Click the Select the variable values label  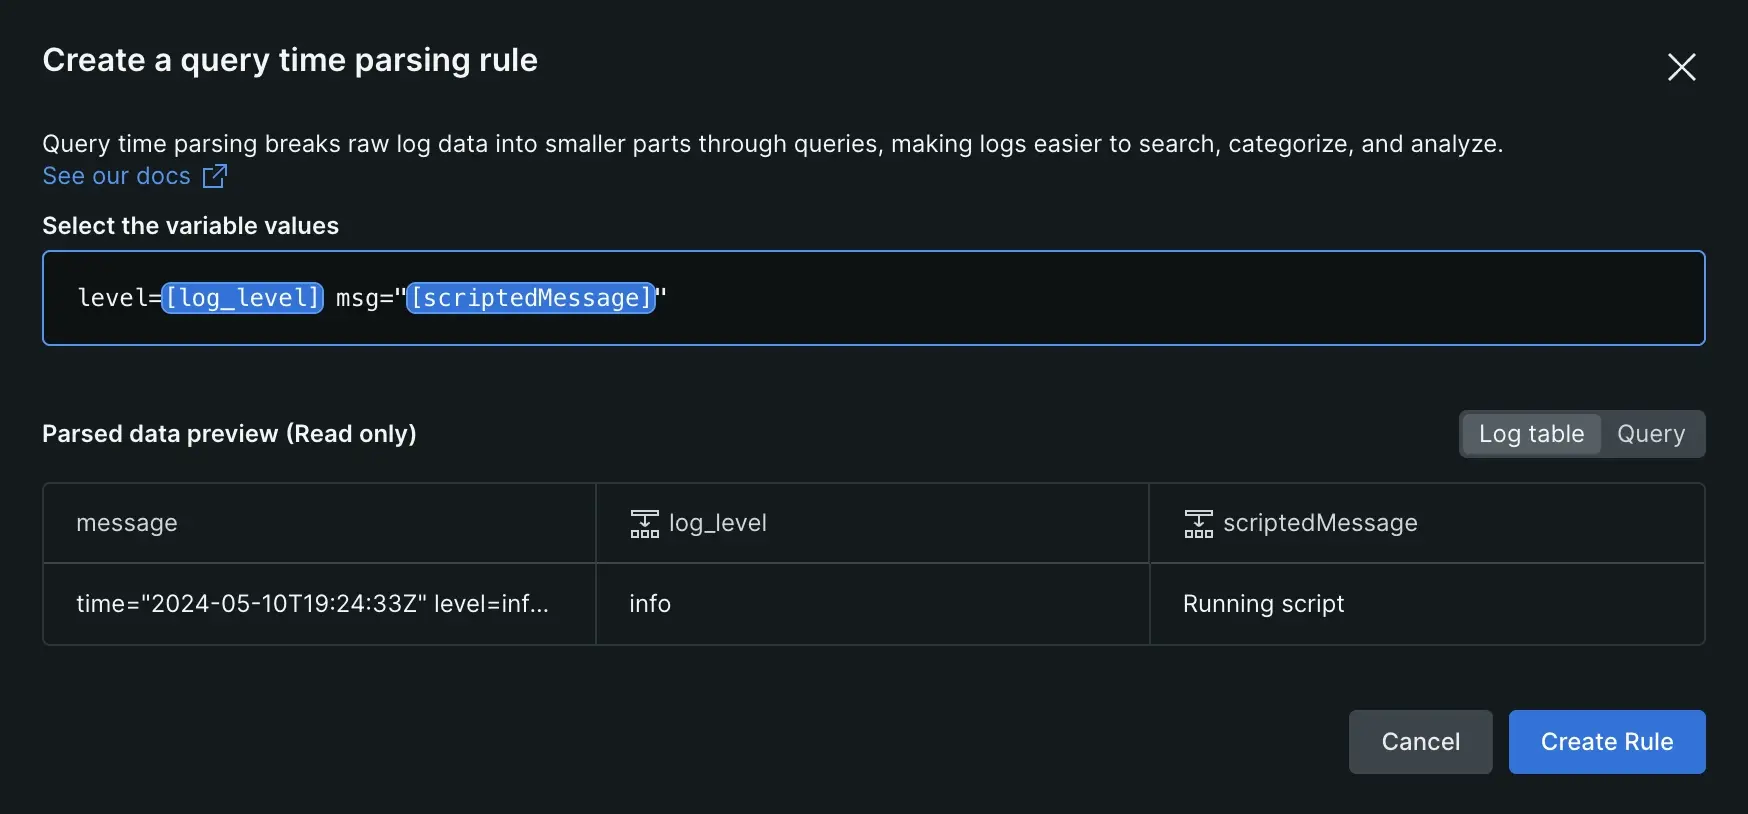(x=190, y=226)
